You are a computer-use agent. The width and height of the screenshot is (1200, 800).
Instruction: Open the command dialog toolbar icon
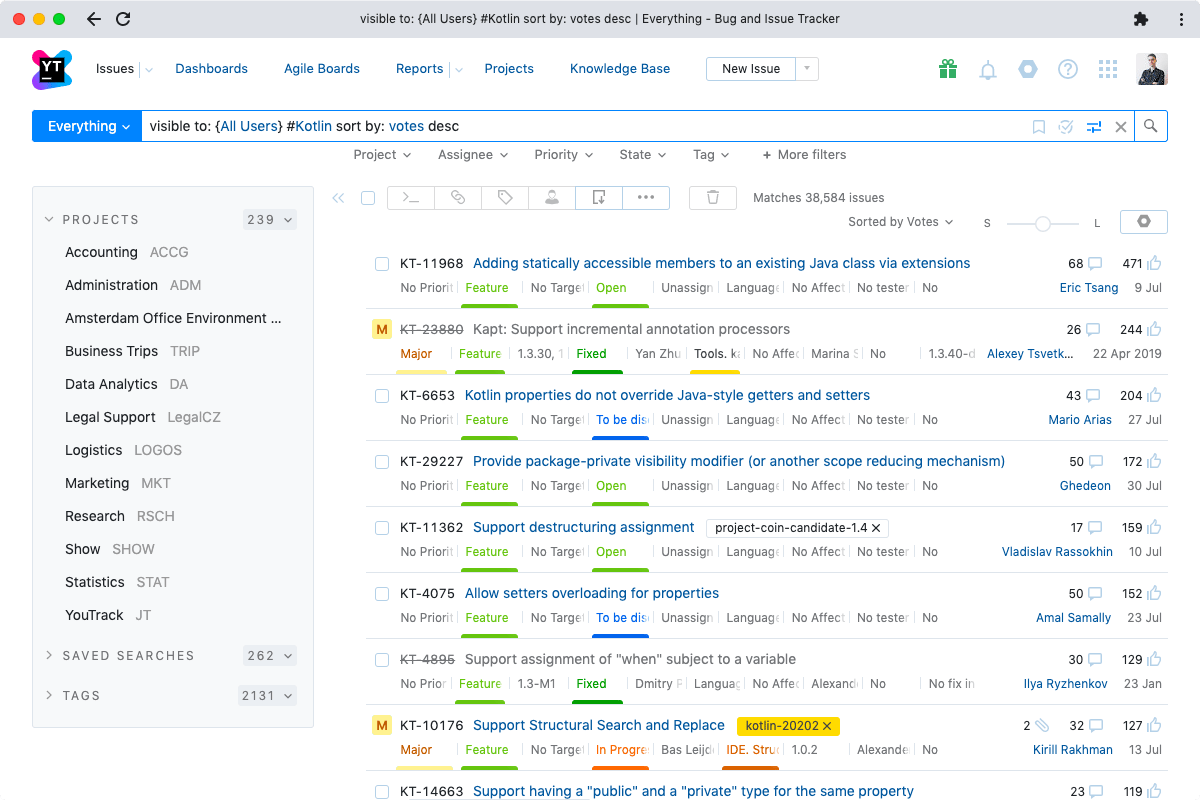click(410, 198)
